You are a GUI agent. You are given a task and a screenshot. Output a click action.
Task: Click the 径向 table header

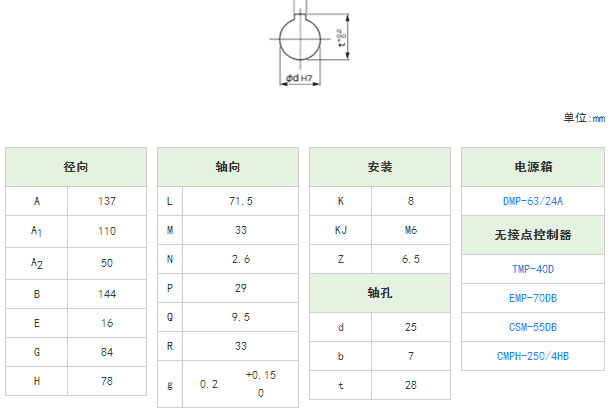(x=76, y=167)
